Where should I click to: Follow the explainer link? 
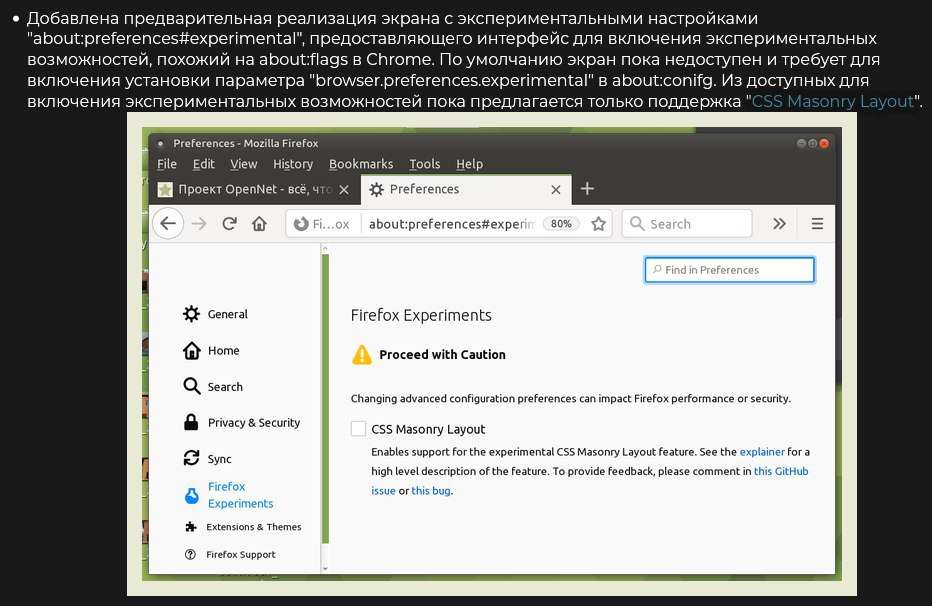pos(762,452)
